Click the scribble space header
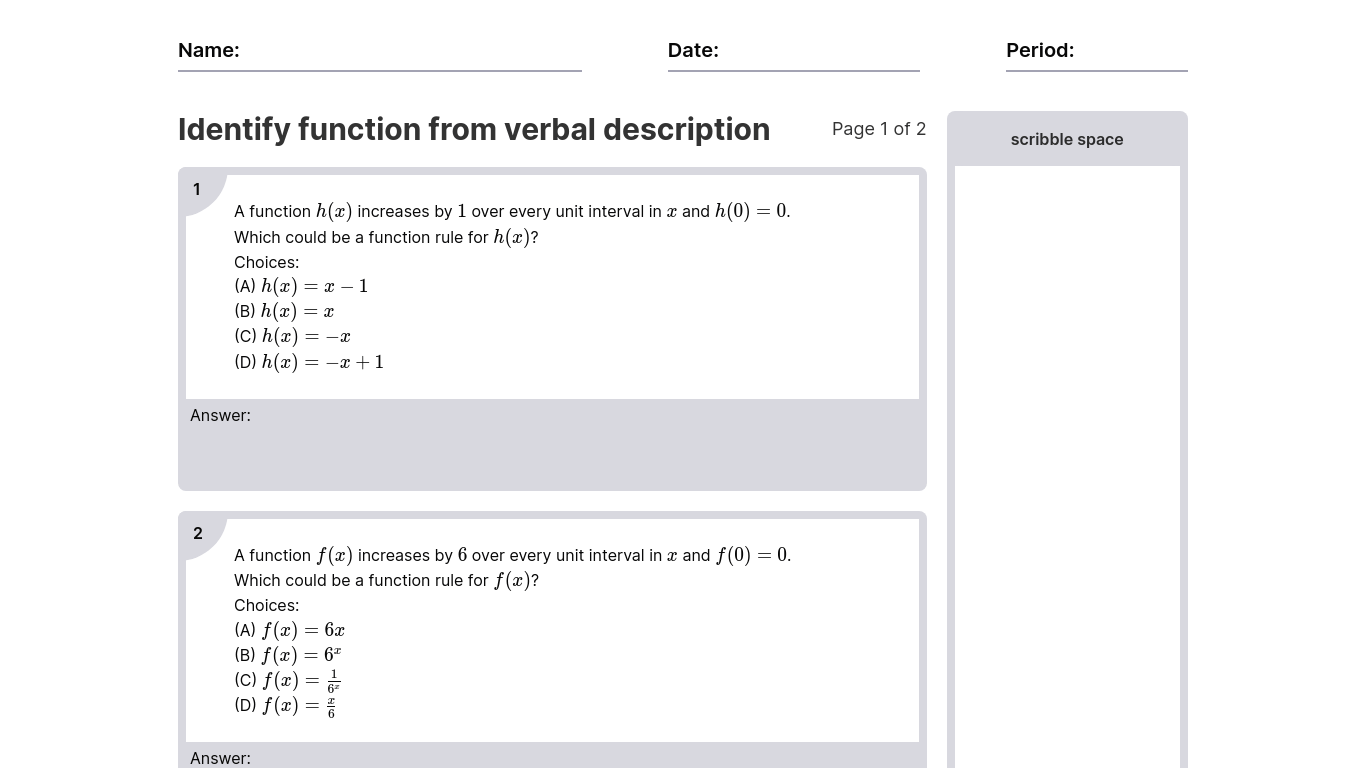1366x768 pixels. (1066, 140)
